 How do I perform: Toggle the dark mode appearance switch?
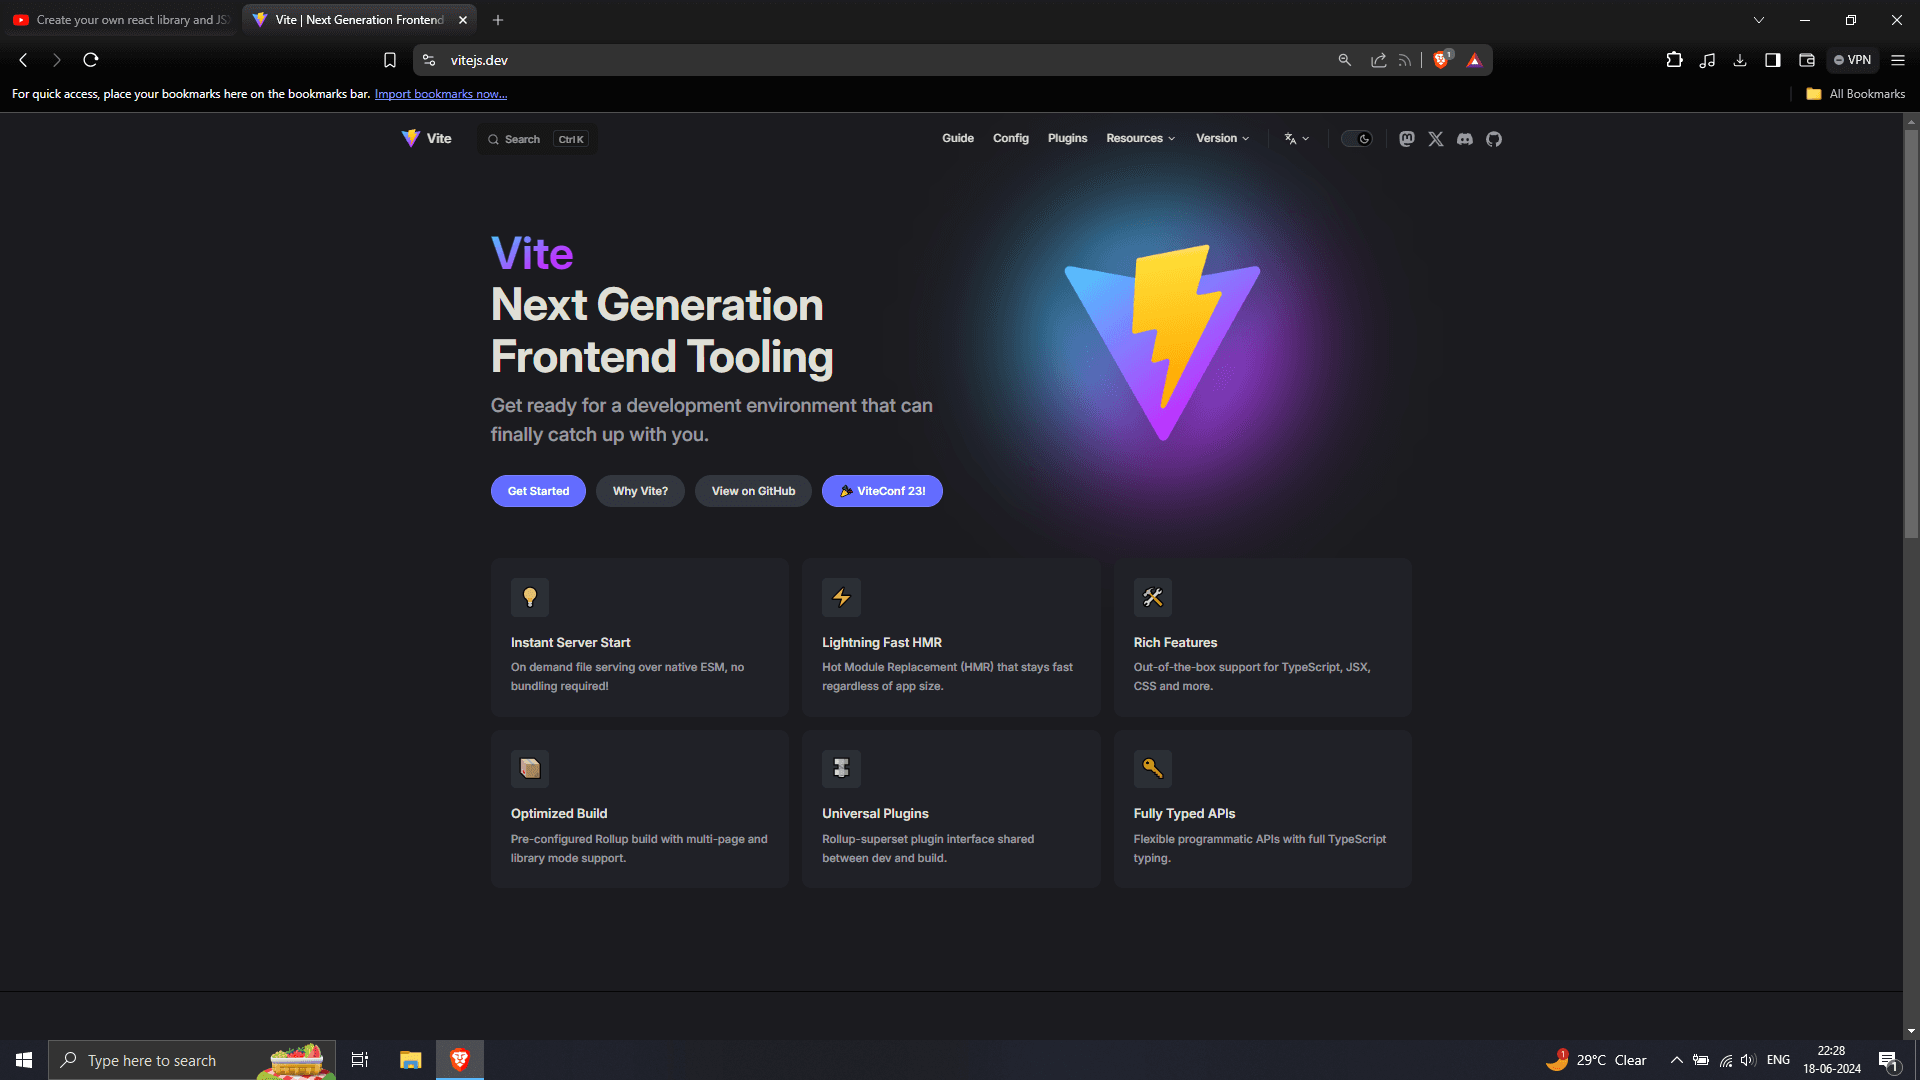point(1357,139)
